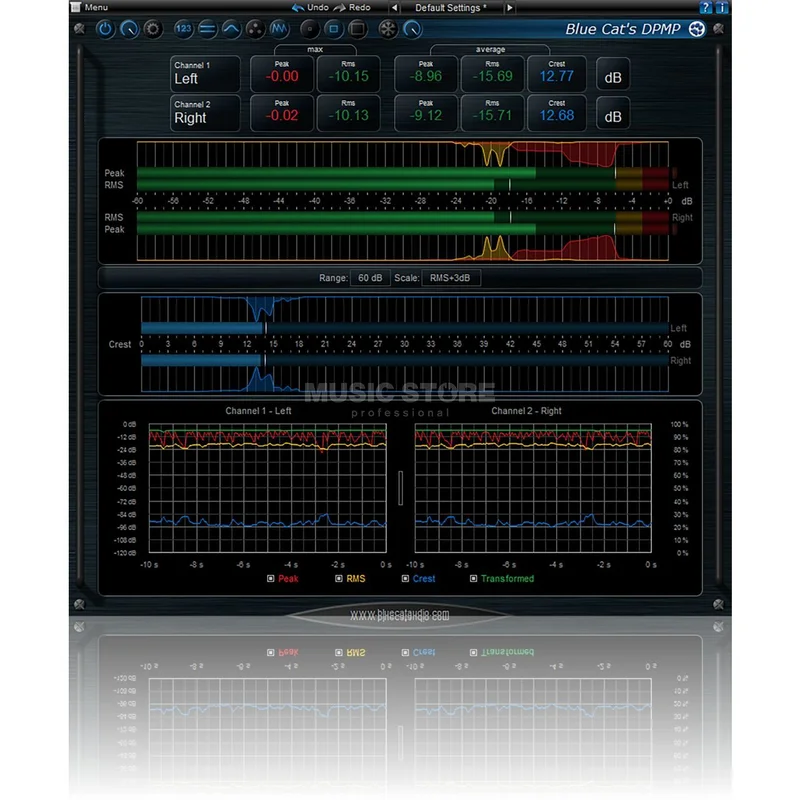
Task: Click the knob icon right of snowflake
Action: pyautogui.click(x=412, y=29)
